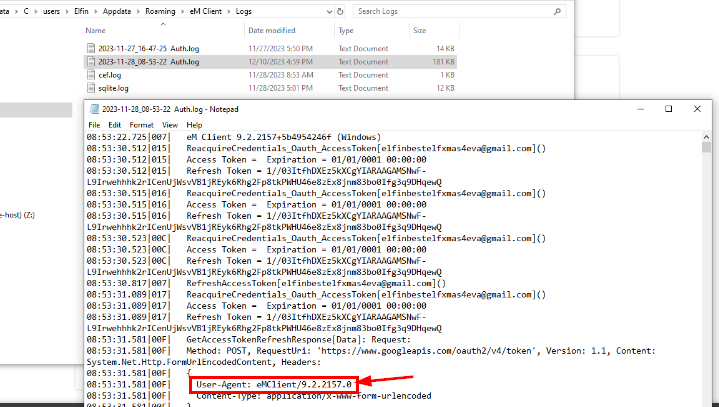This screenshot has width=719, height=407.
Task: Expand the chevron after eM Client breadcrumb
Action: (x=228, y=11)
